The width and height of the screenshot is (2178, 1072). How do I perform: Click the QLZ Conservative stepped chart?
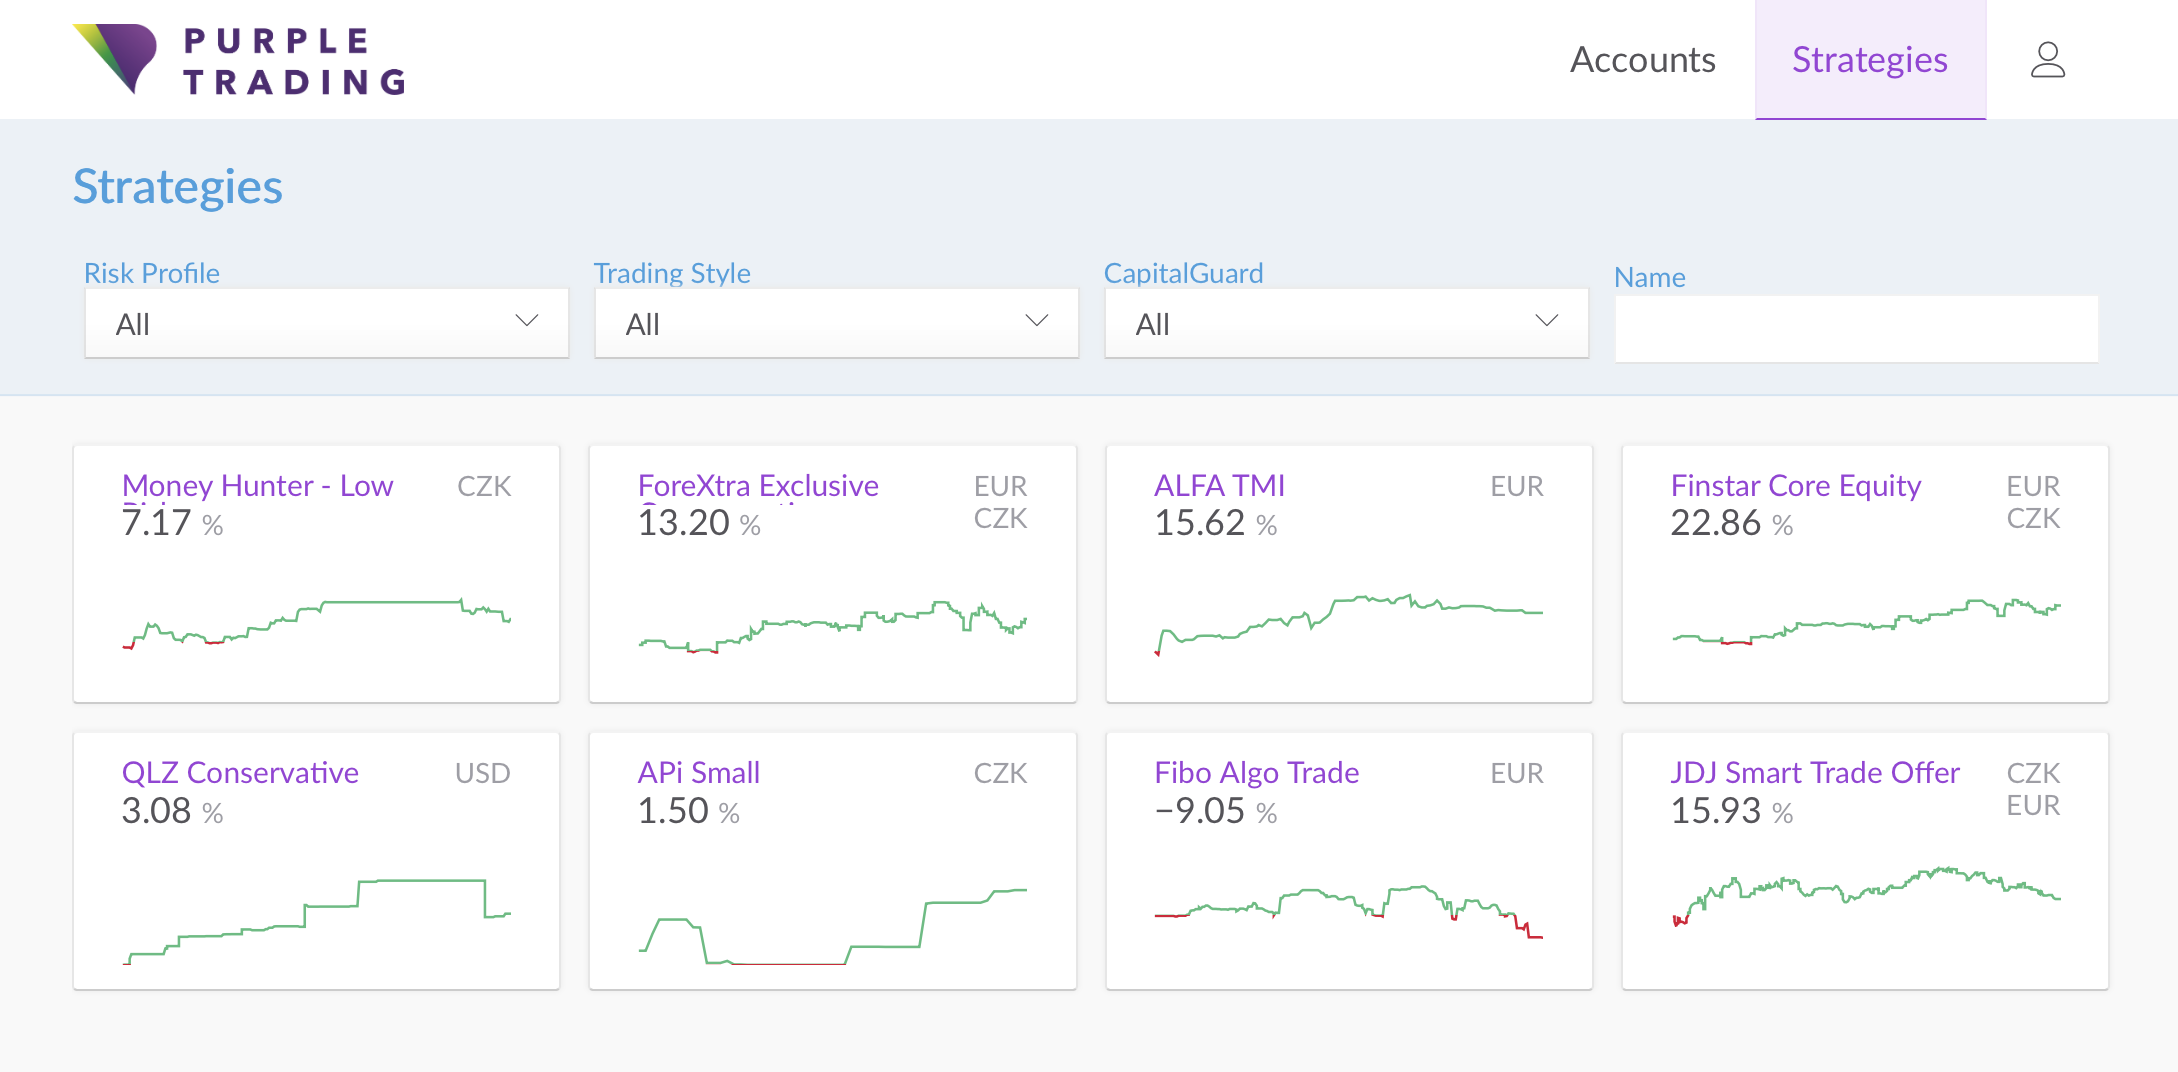point(316,921)
